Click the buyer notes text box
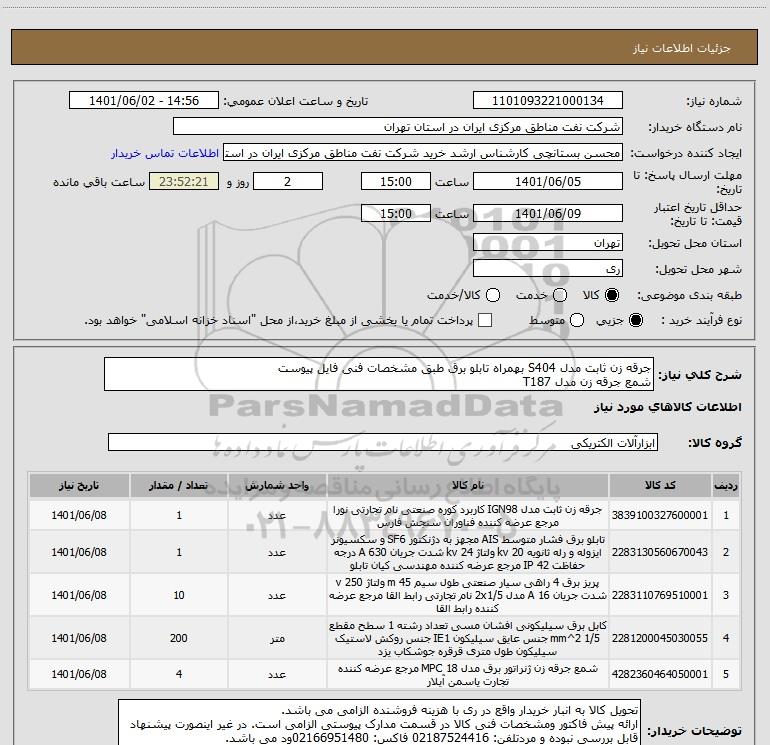The height and width of the screenshot is (745, 770). point(380,722)
